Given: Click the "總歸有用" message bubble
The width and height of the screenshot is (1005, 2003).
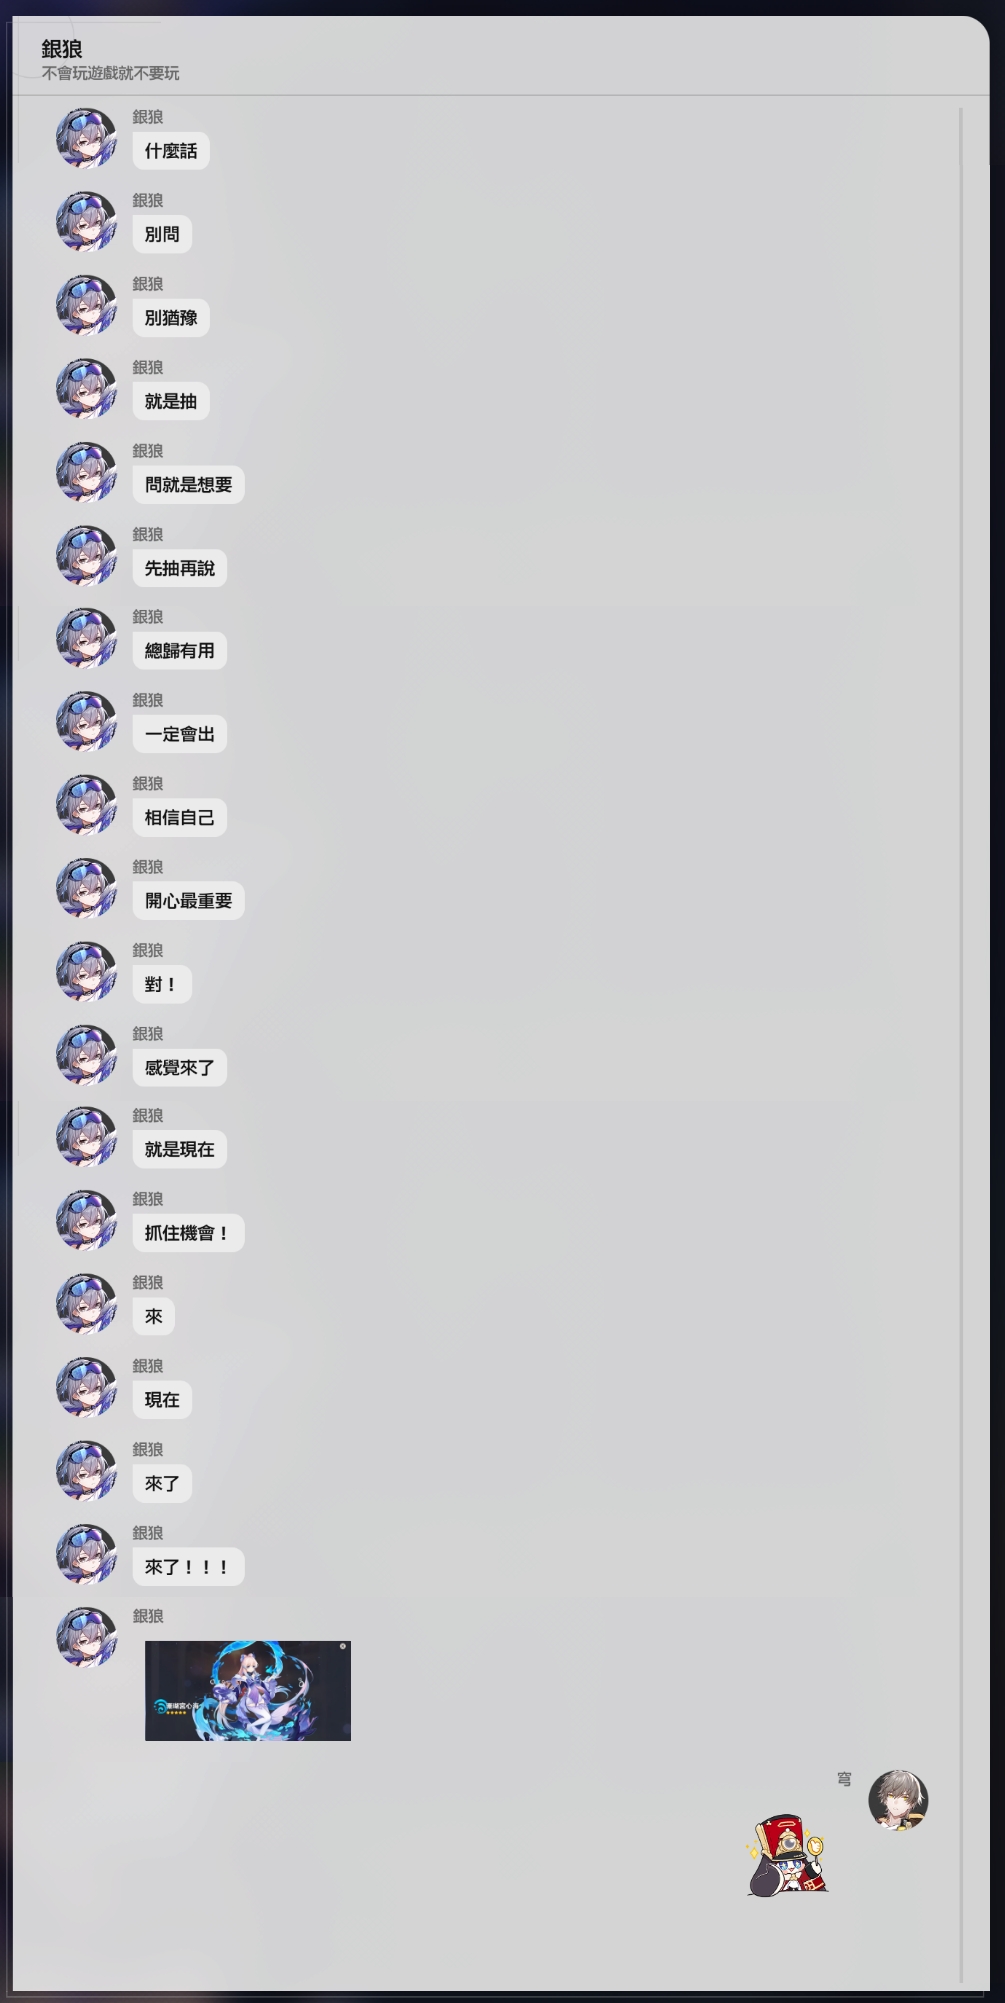Looking at the screenshot, I should [x=180, y=651].
